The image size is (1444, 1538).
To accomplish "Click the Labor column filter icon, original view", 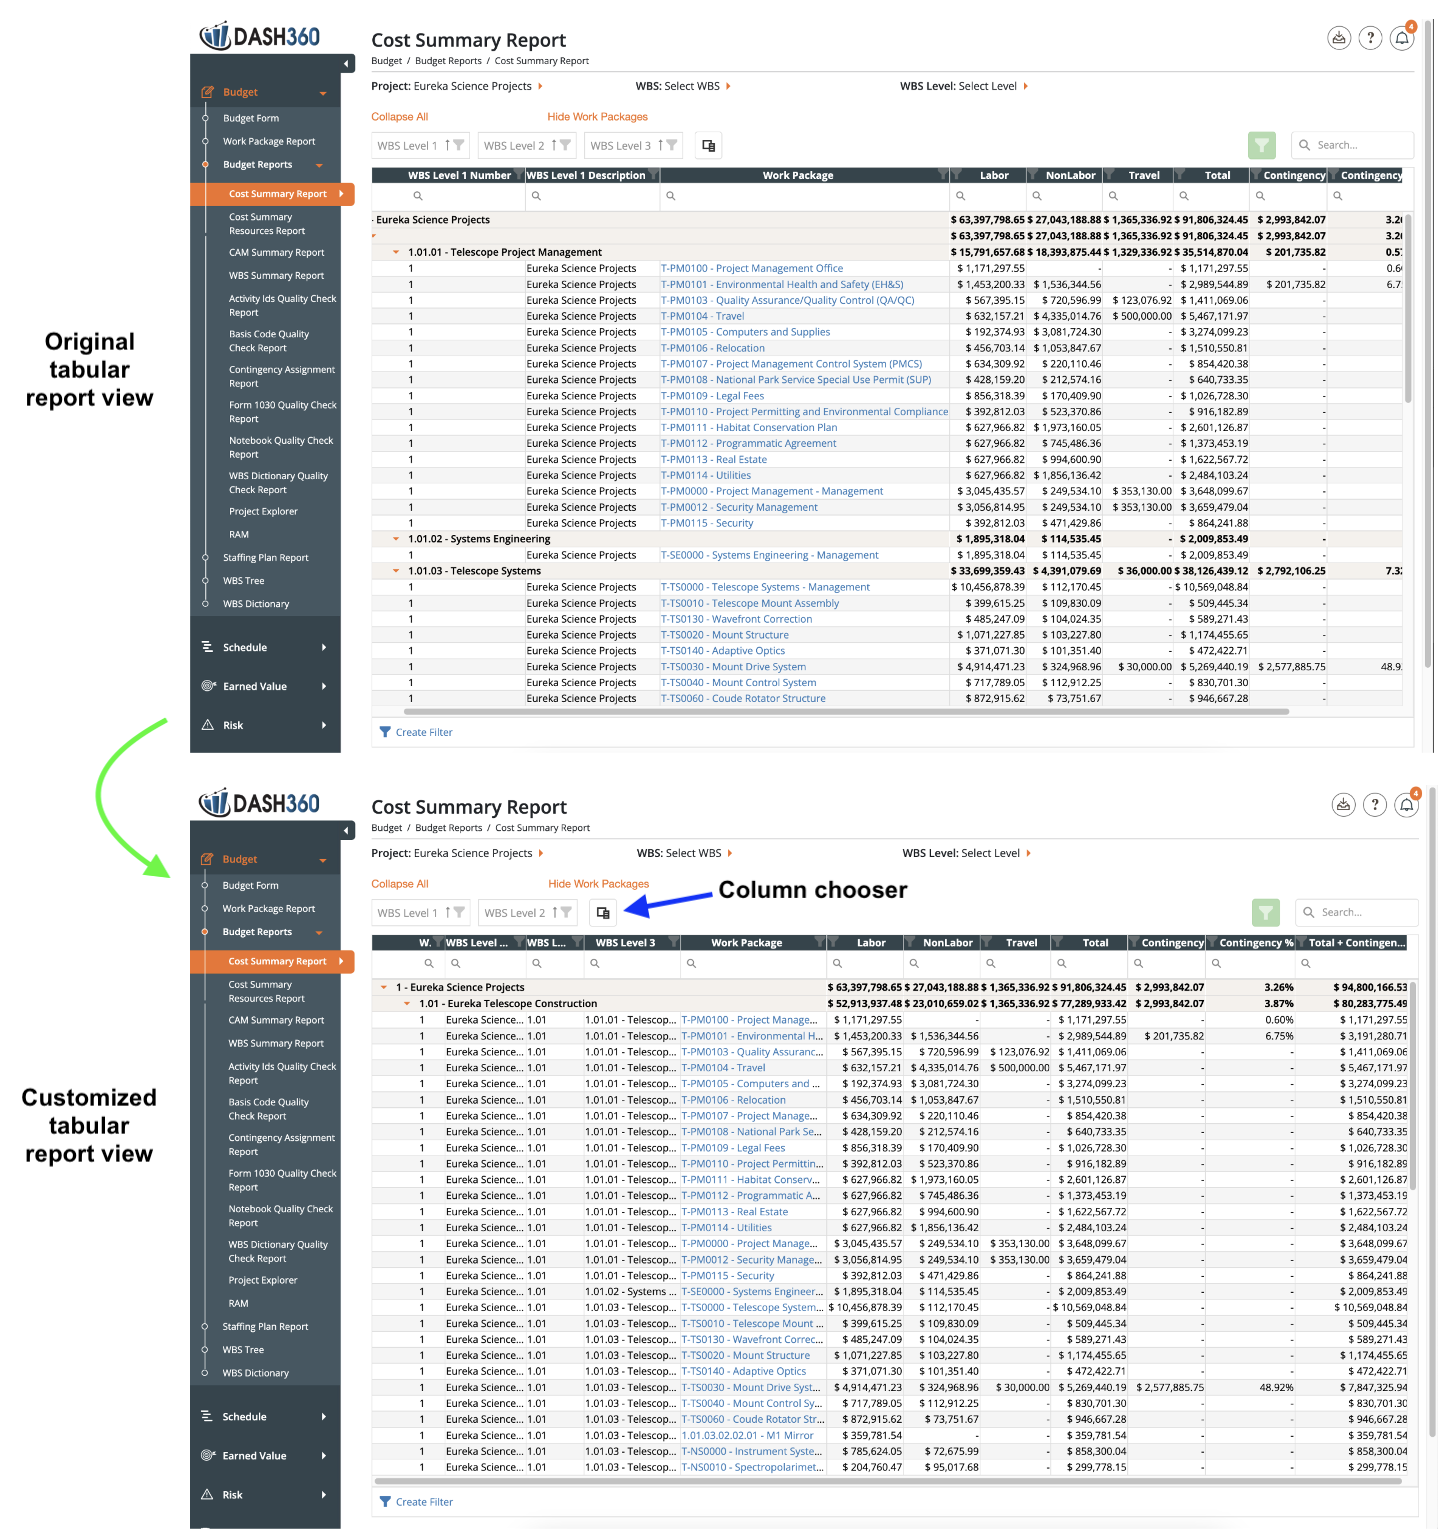I will tap(955, 175).
